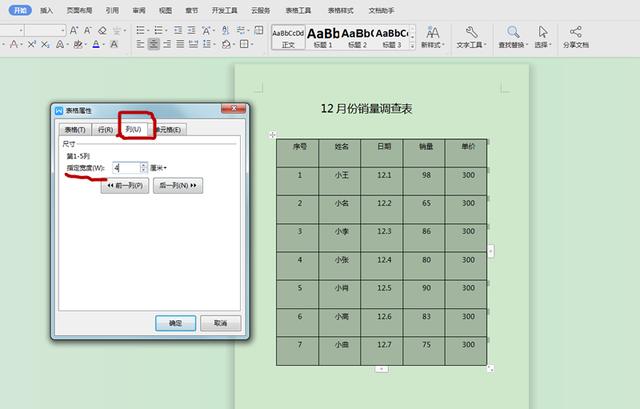This screenshot has width=640, height=409.
Task: Click the text effects outlined A icon
Action: [x=60, y=44]
